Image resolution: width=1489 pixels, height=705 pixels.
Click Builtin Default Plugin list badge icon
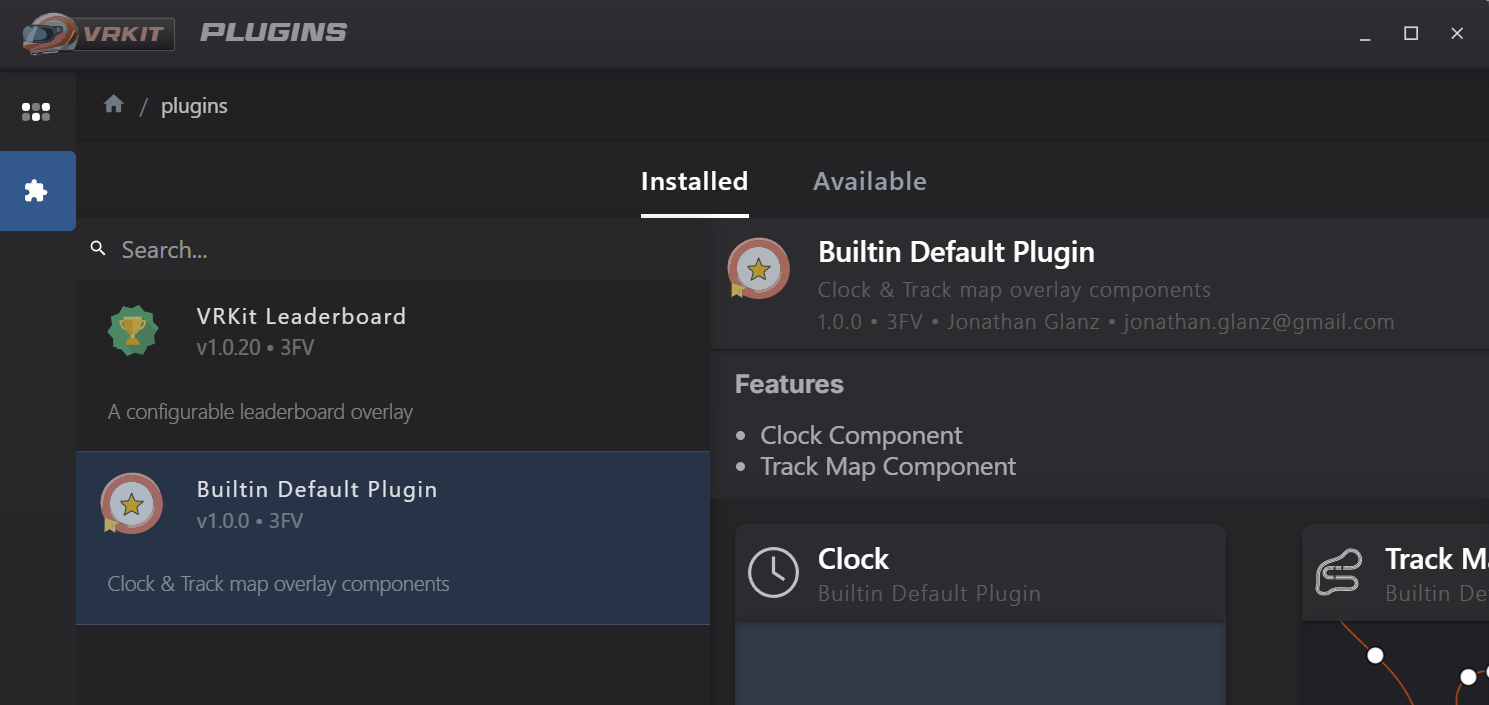(131, 503)
